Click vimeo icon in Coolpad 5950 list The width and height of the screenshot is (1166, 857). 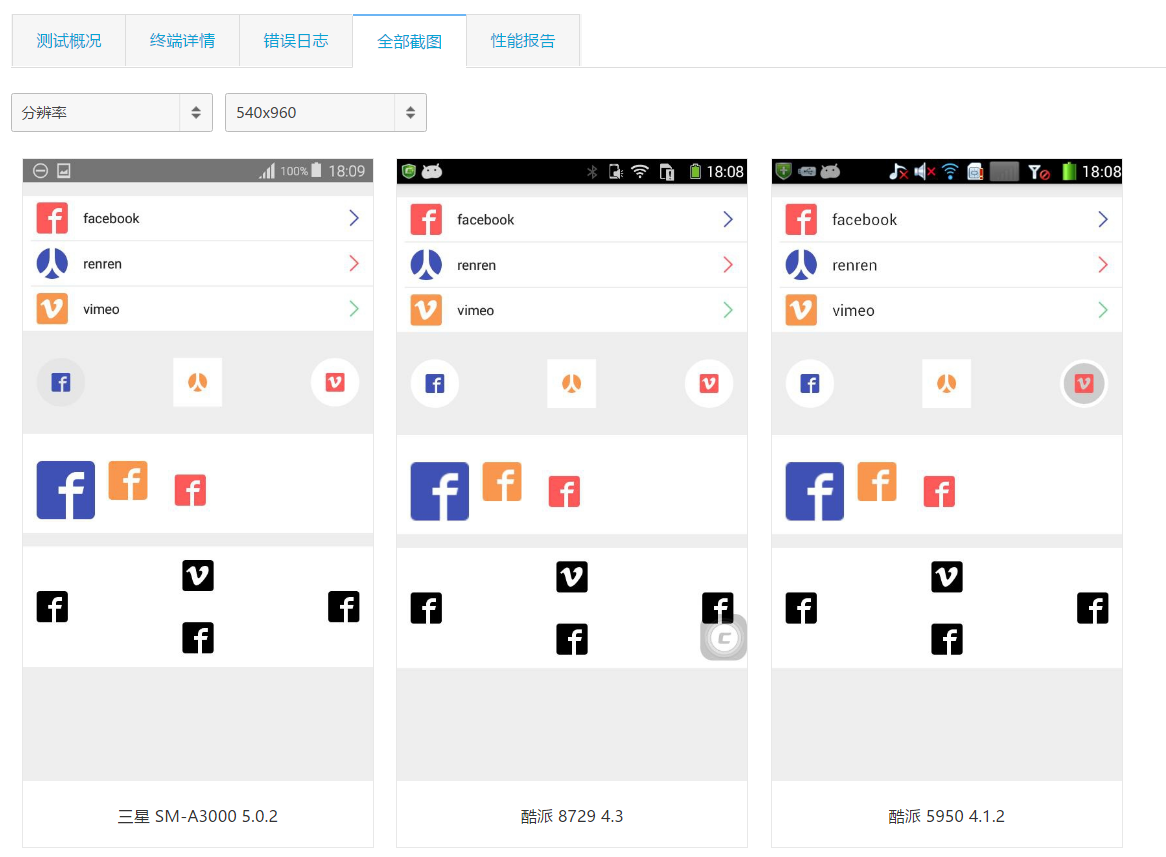point(801,310)
